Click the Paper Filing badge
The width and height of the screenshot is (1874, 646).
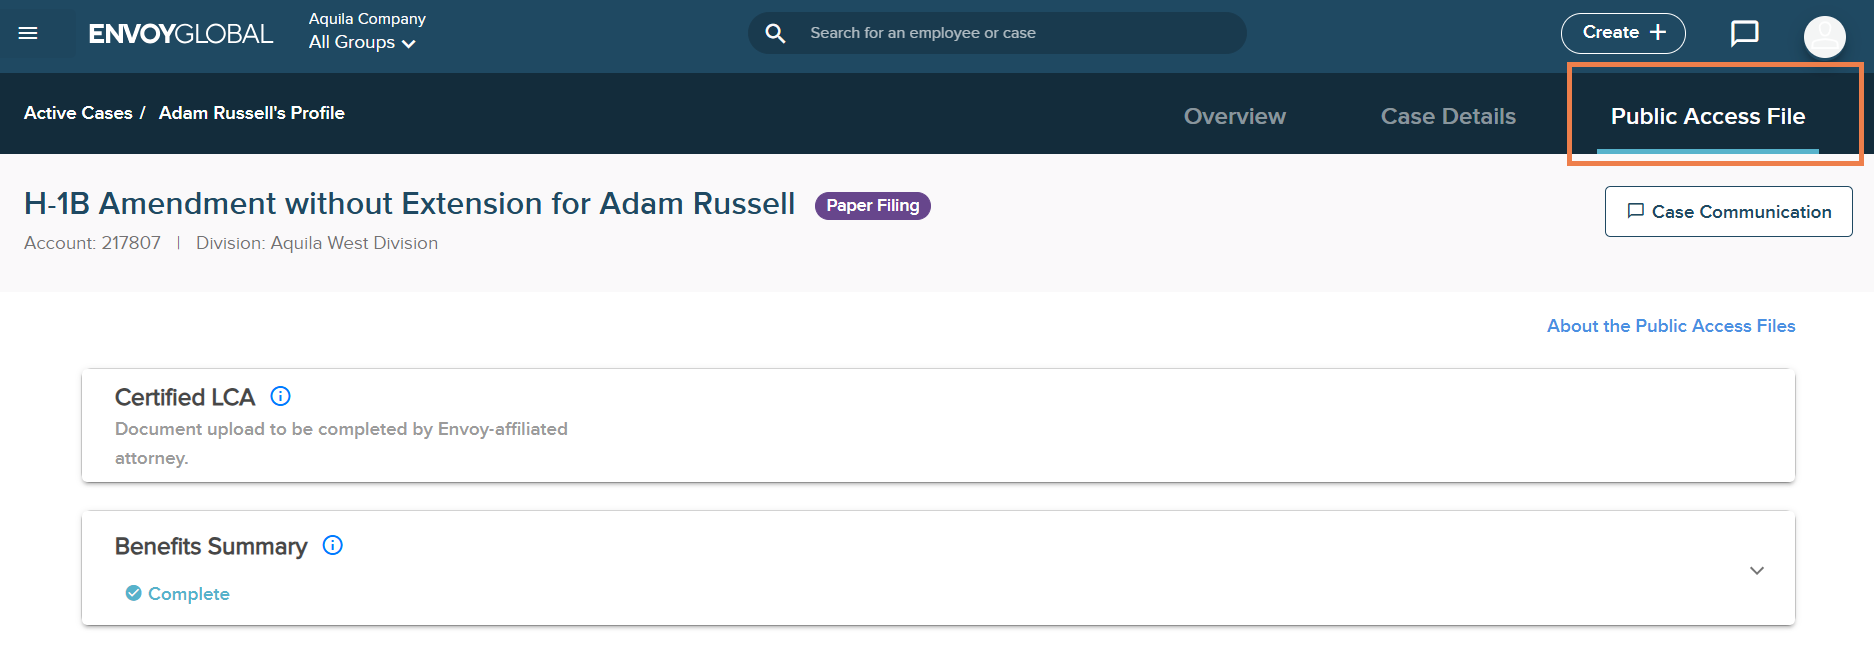click(x=872, y=205)
